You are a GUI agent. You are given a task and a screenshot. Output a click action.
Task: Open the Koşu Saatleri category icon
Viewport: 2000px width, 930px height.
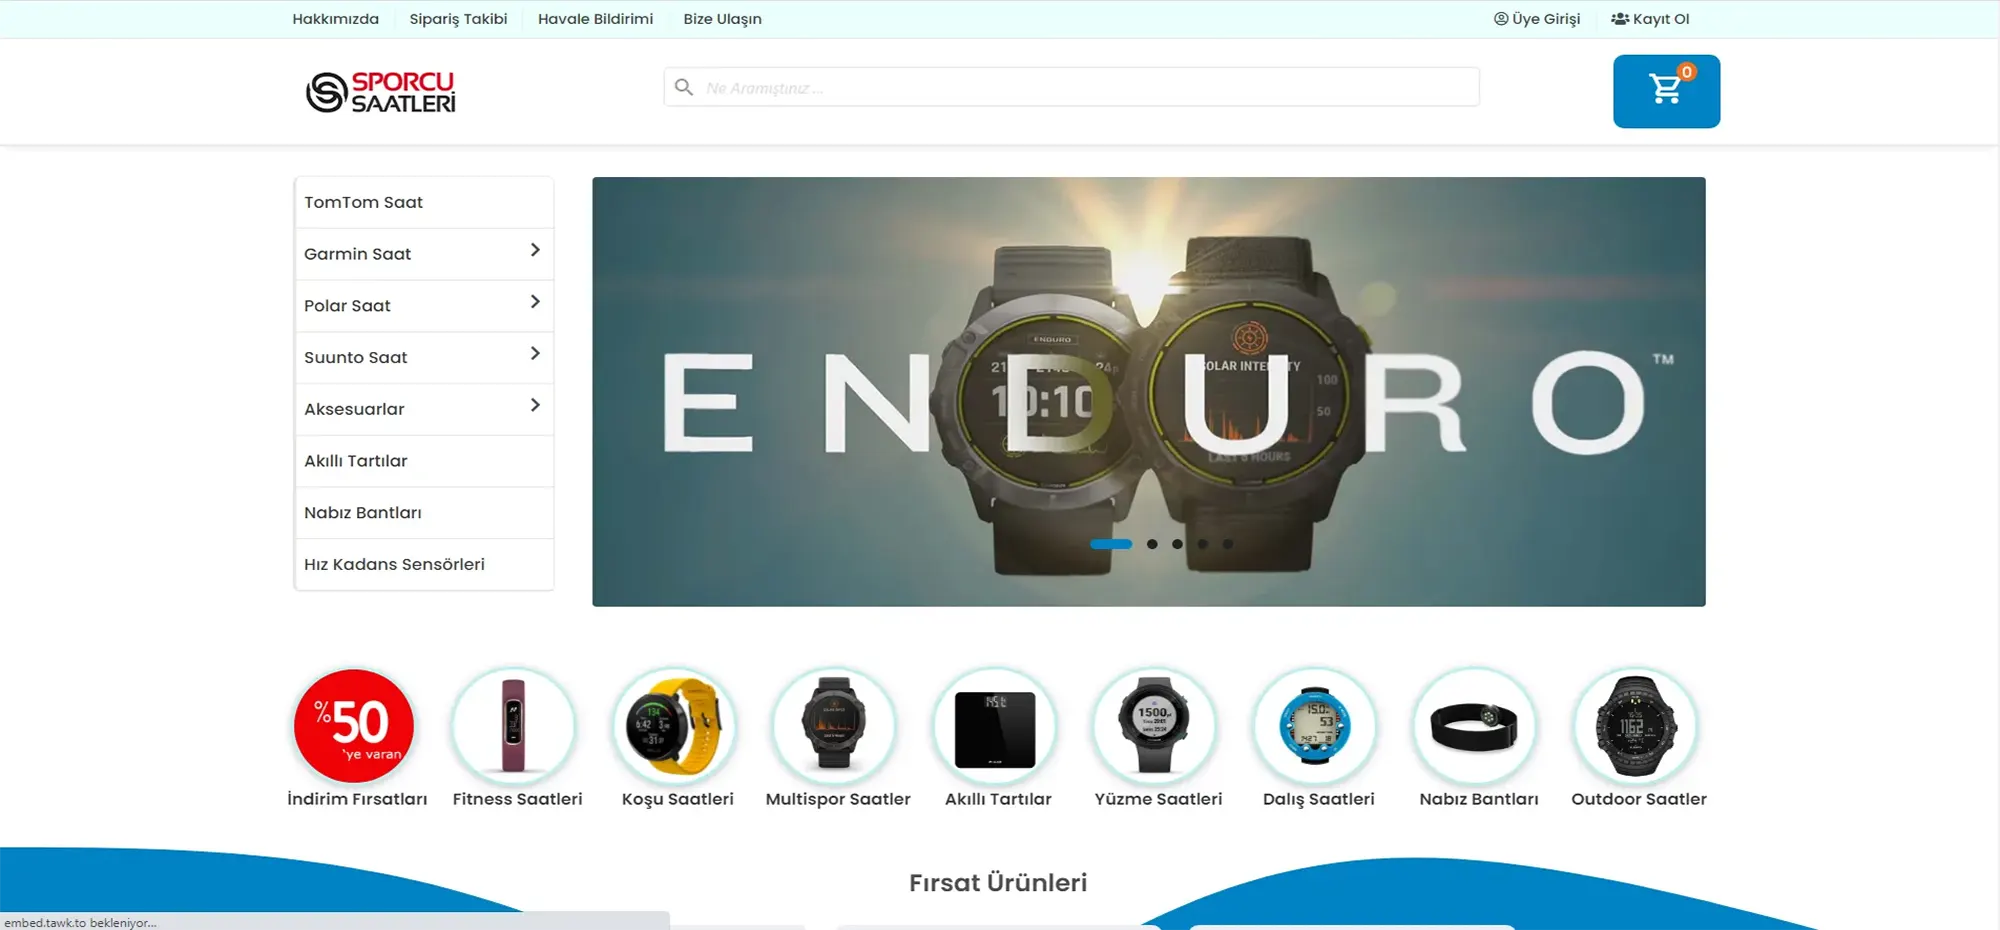point(675,726)
